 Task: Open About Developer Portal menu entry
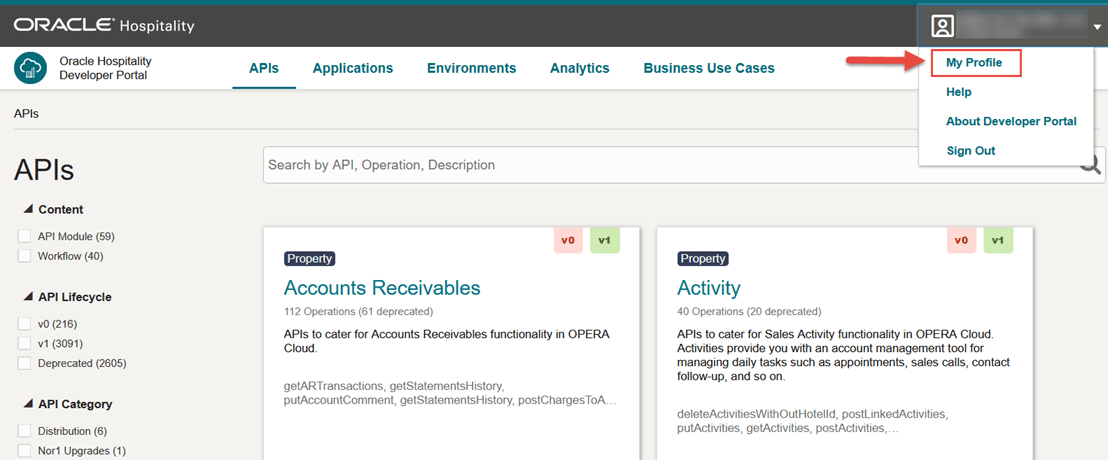coord(1011,122)
